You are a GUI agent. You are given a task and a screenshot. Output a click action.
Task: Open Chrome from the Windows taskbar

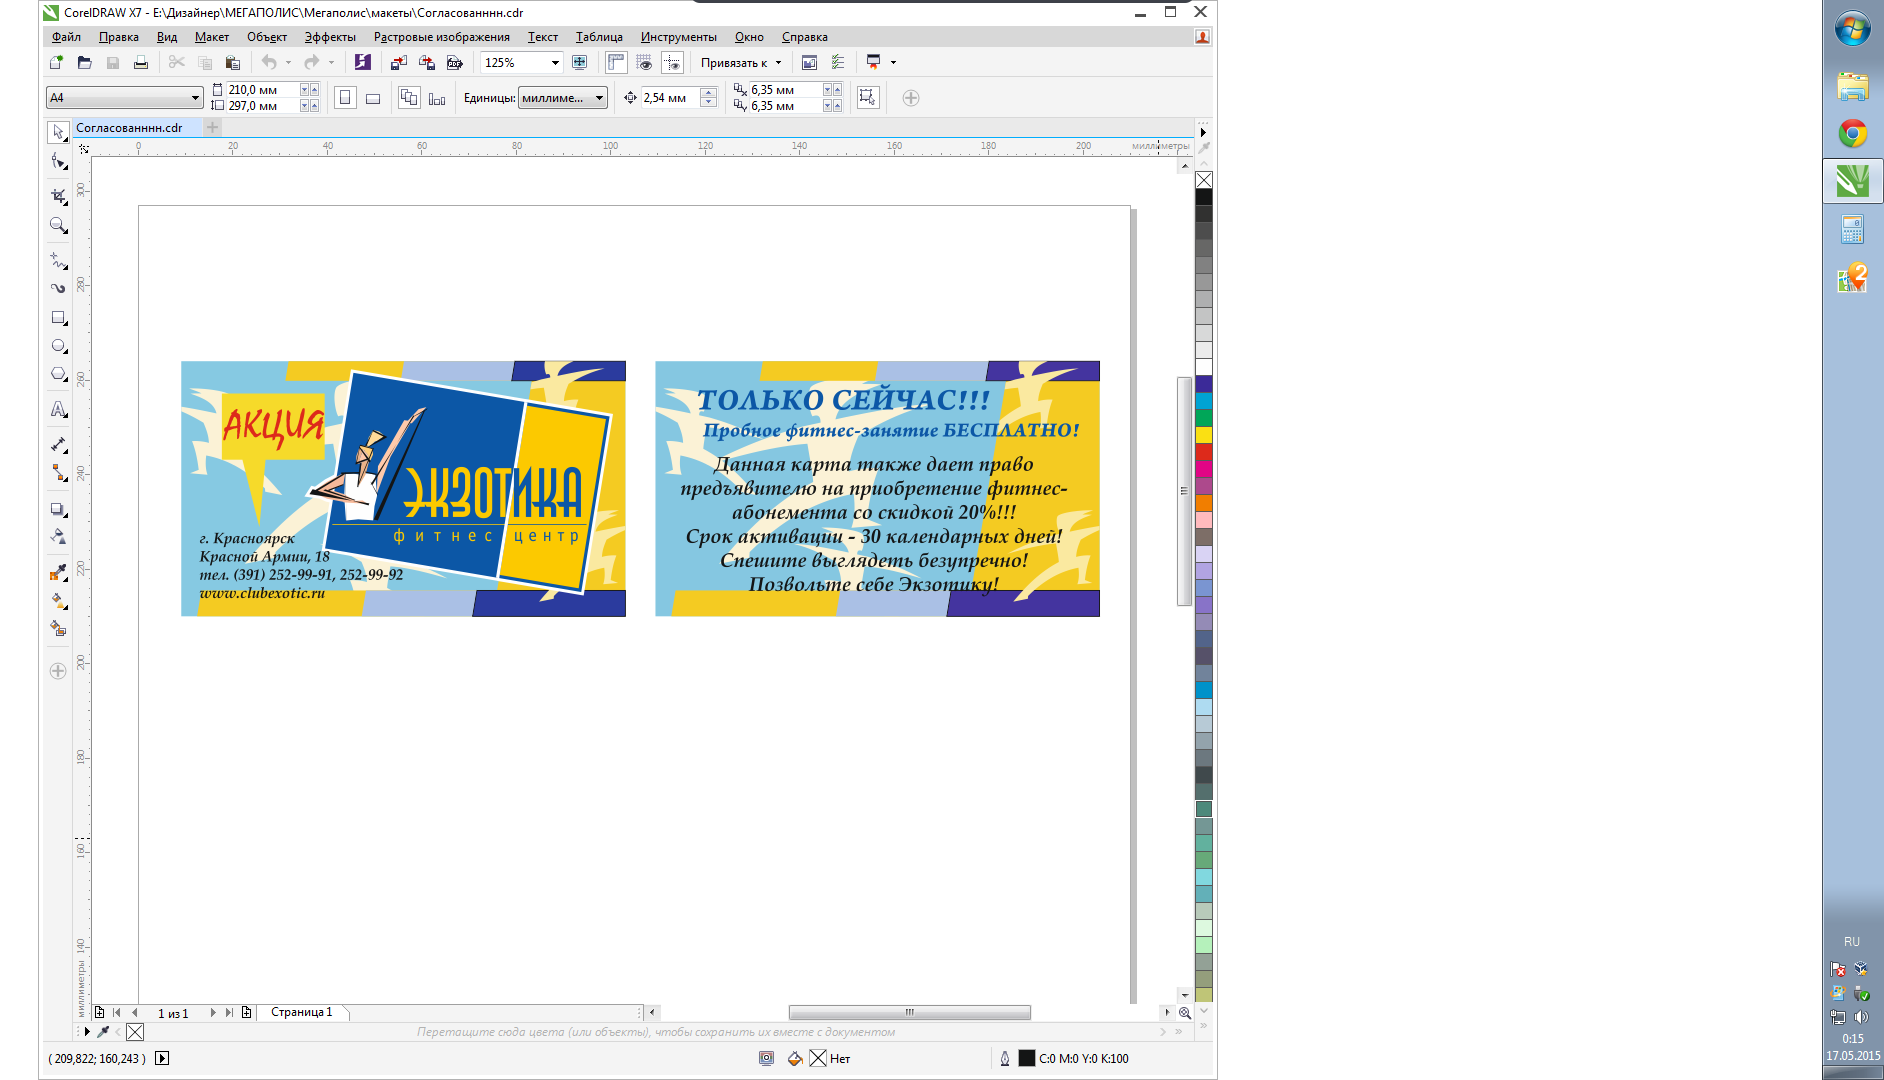pos(1852,134)
